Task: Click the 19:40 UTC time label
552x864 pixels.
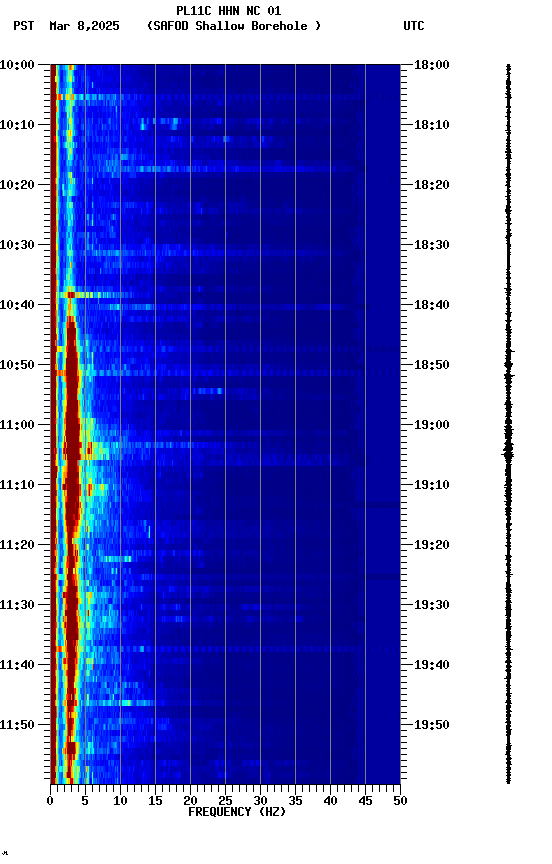Action: point(432,665)
